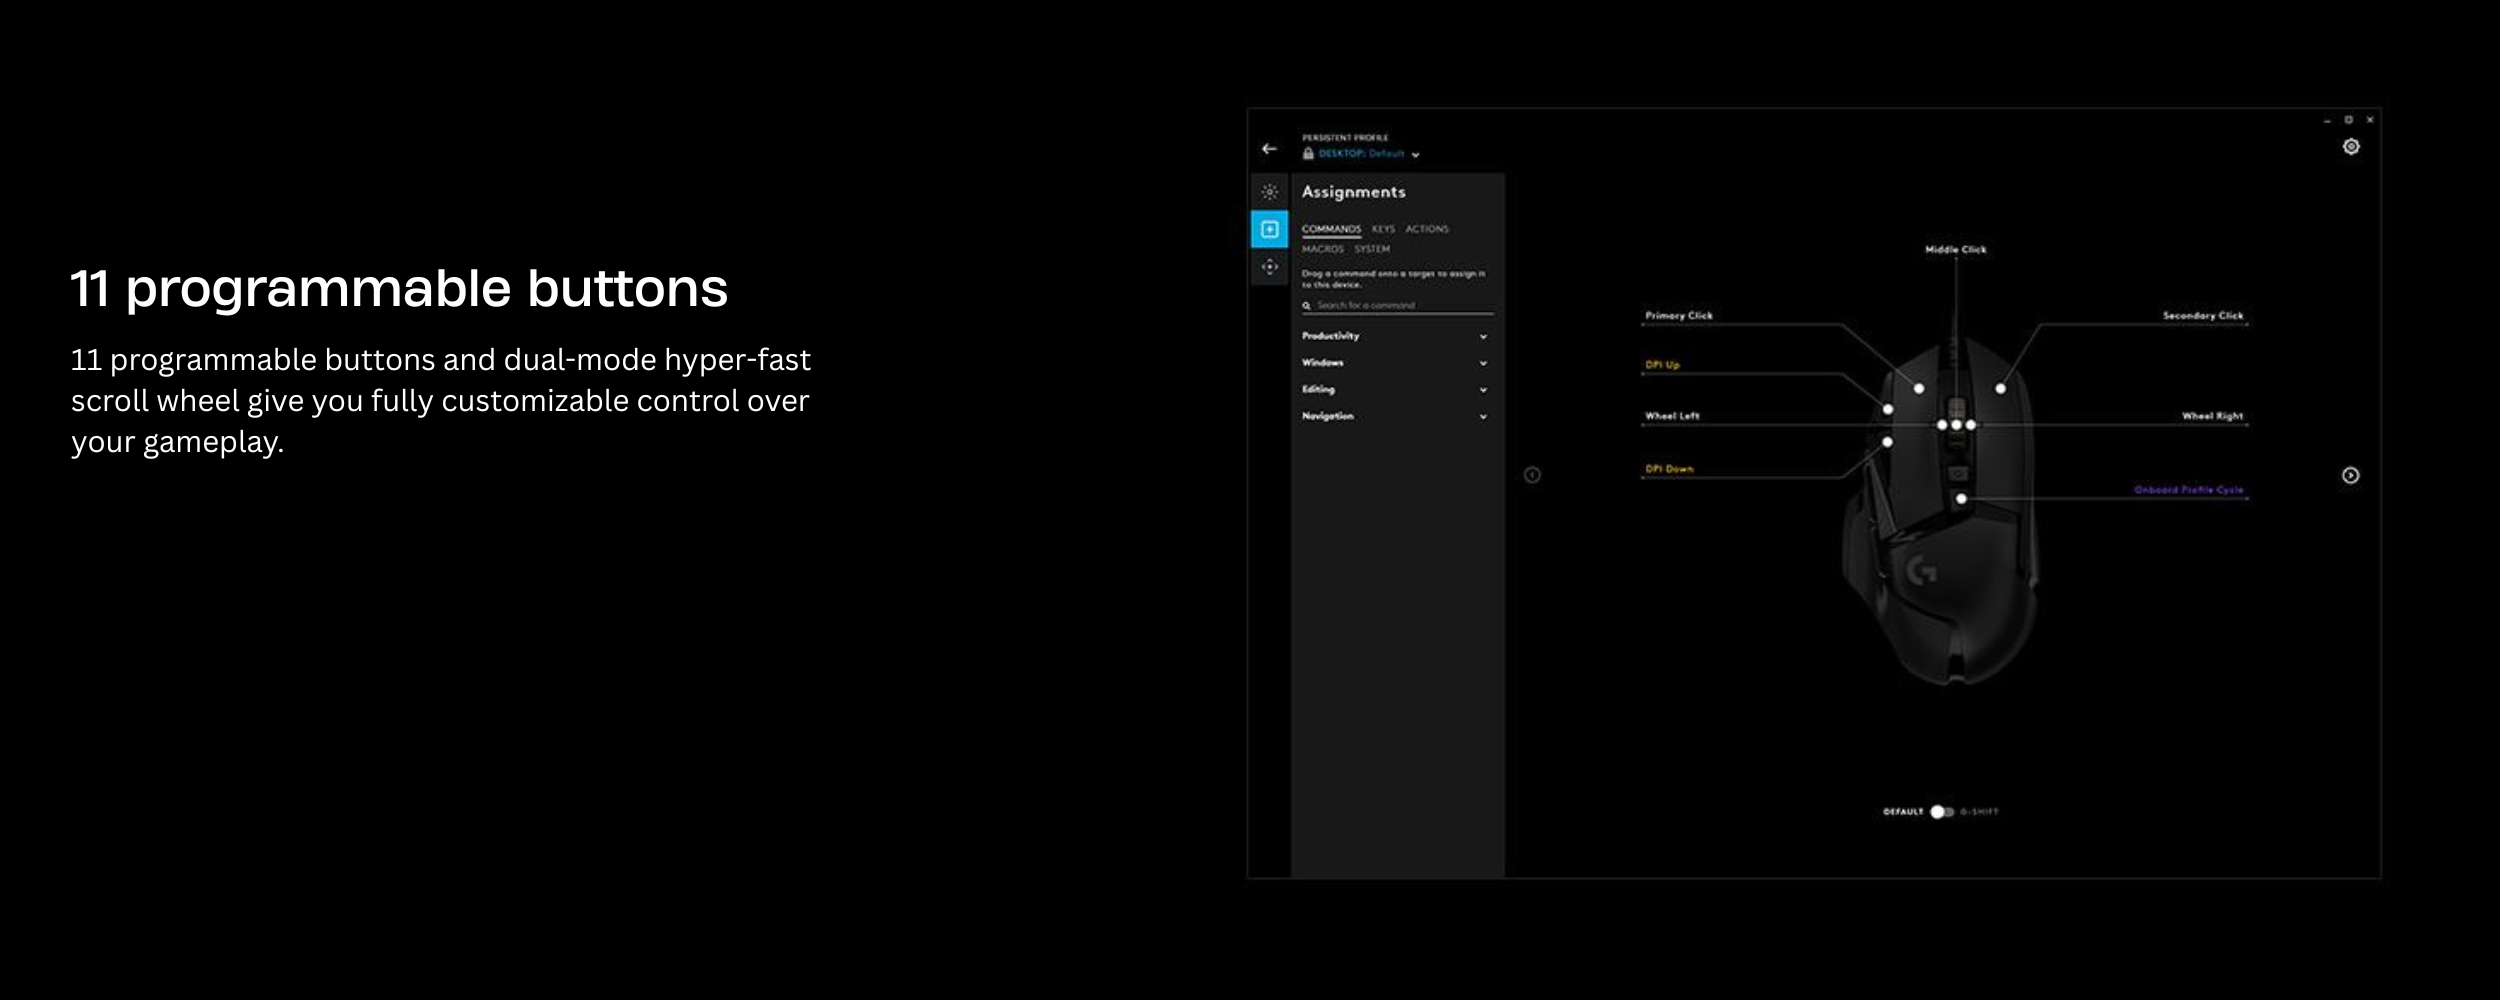Screen dimensions: 2500x1000
Task: Click the profile lock icon
Action: (x=1308, y=153)
